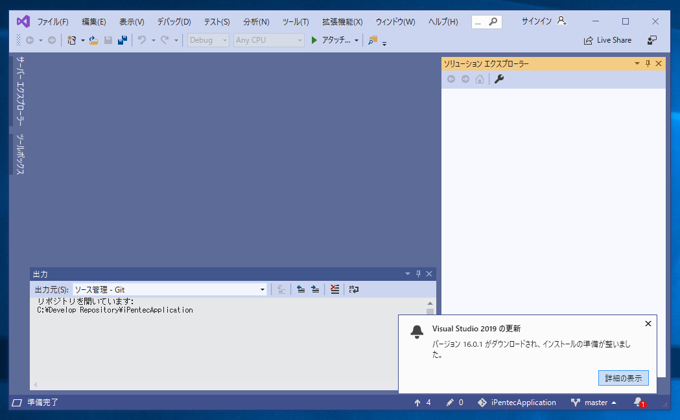Close the Solution Explorer panel
This screenshot has width=680, height=420.
pos(659,63)
